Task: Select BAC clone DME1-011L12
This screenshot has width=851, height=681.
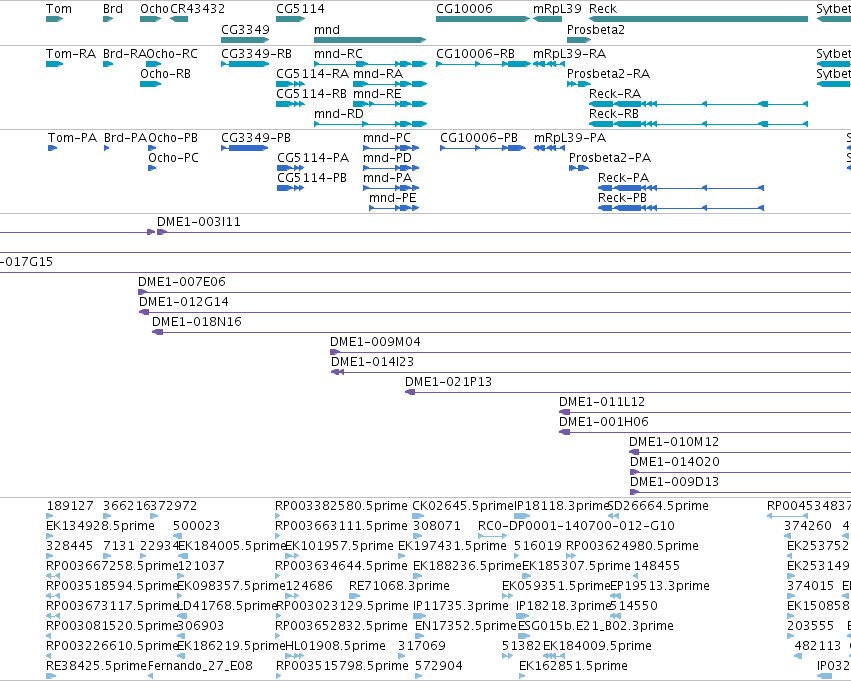Action: click(x=705, y=413)
